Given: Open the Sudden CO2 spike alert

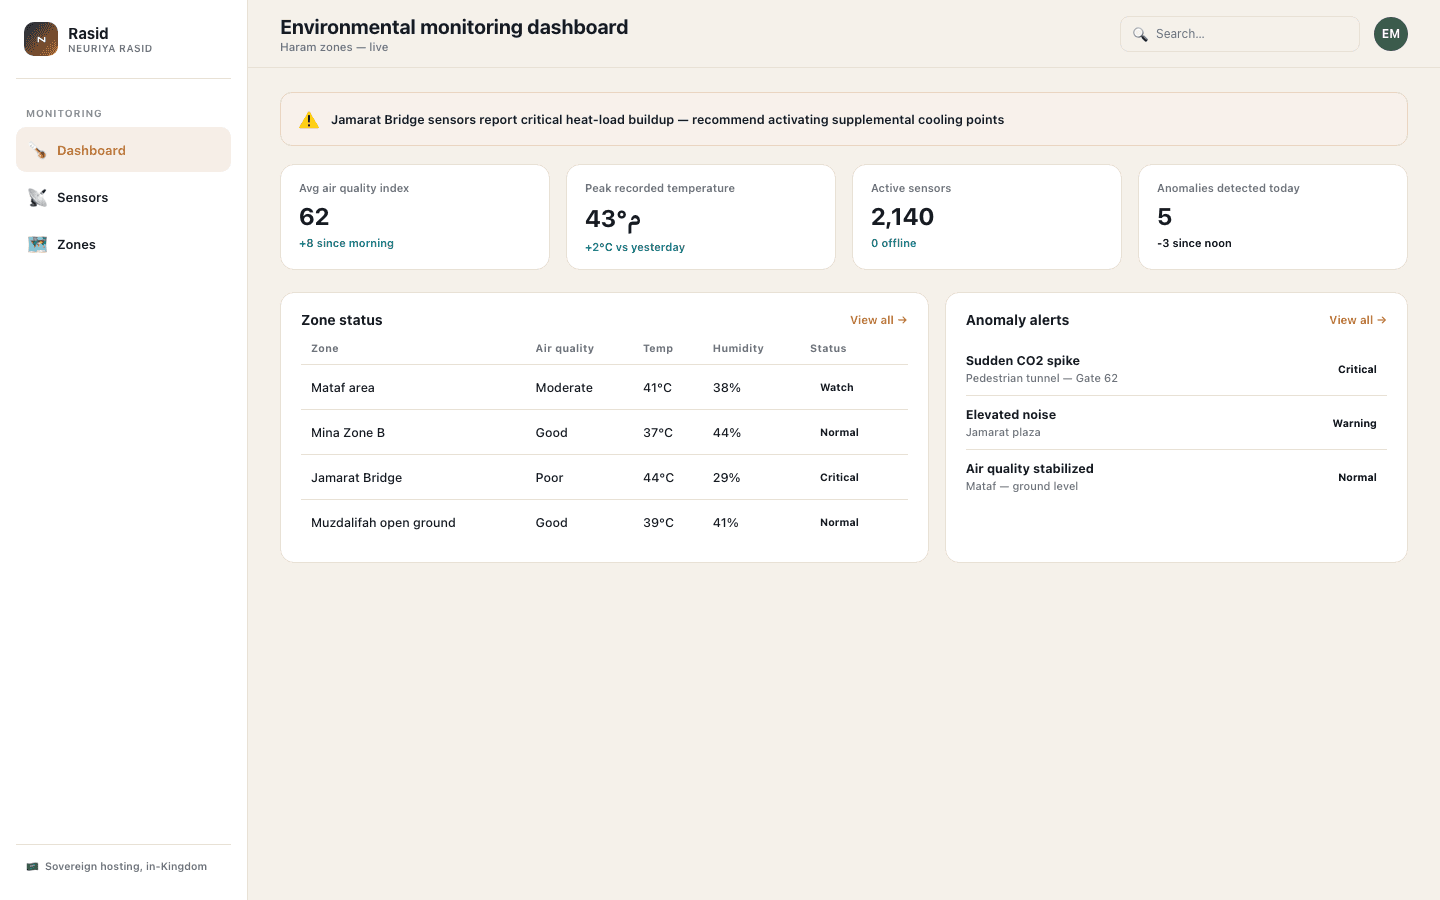Looking at the screenshot, I should click(1176, 369).
